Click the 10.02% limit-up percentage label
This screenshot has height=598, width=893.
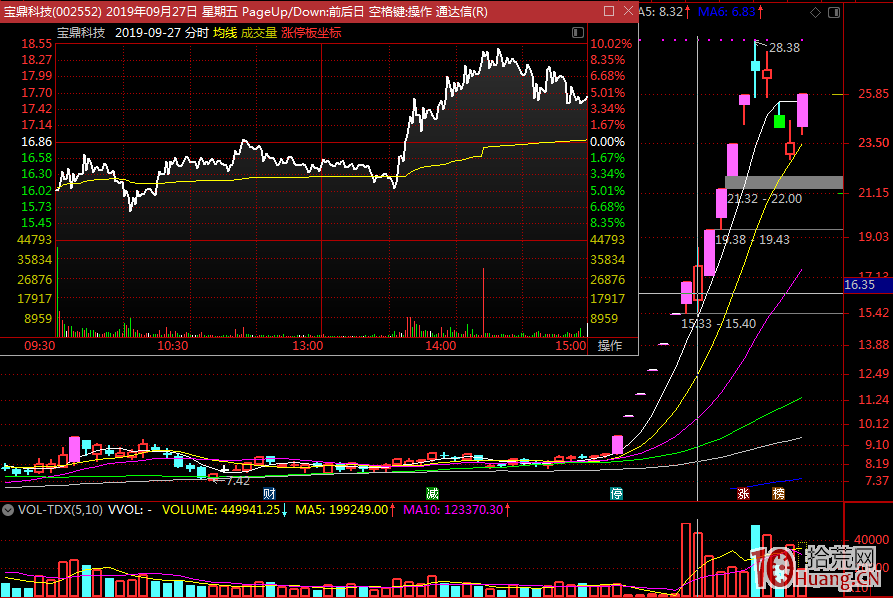[x=611, y=44]
